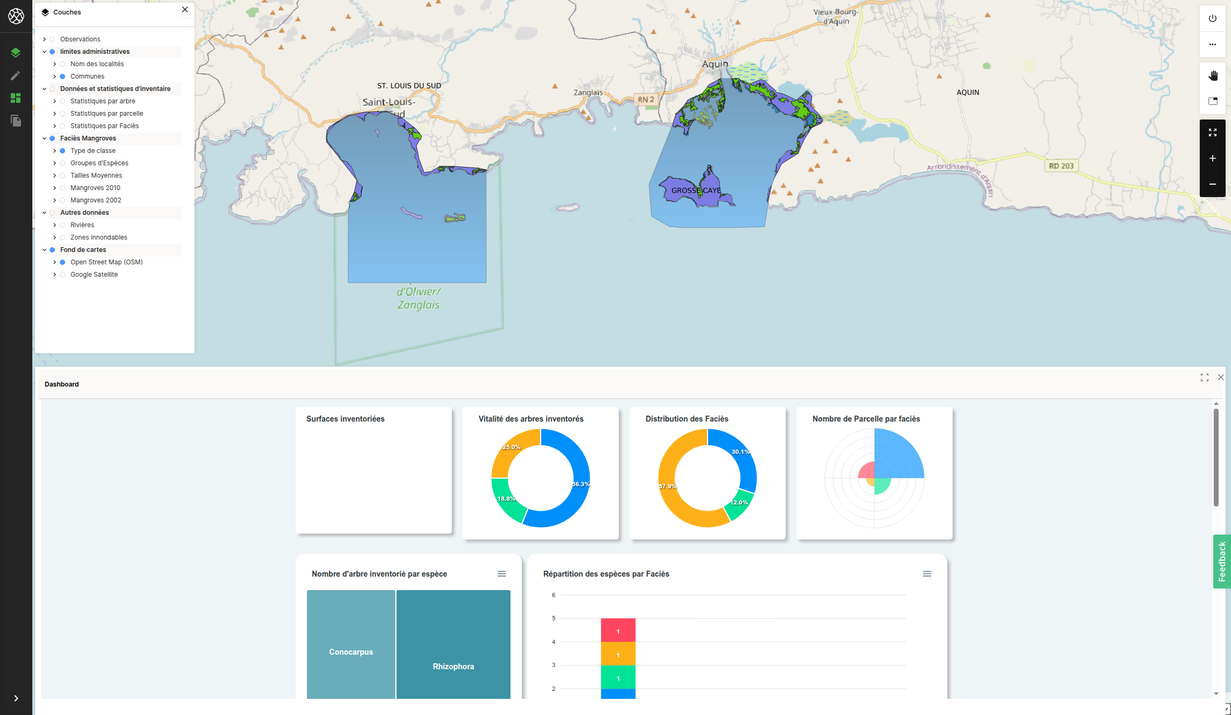Image resolution: width=1231 pixels, height=715 pixels.
Task: Open the three-dots more options on map
Action: pos(1212,45)
